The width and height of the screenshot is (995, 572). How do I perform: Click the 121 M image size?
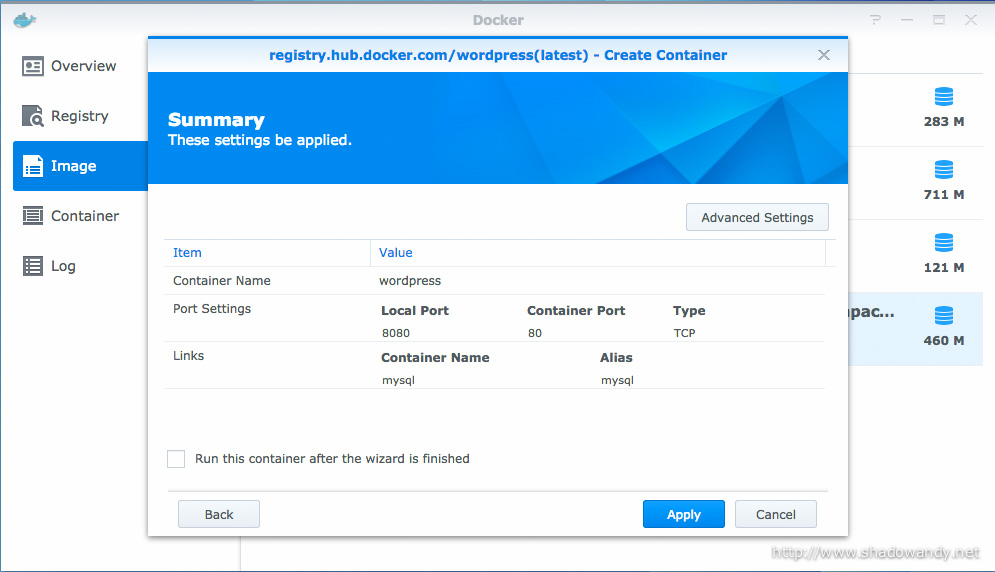[x=944, y=267]
